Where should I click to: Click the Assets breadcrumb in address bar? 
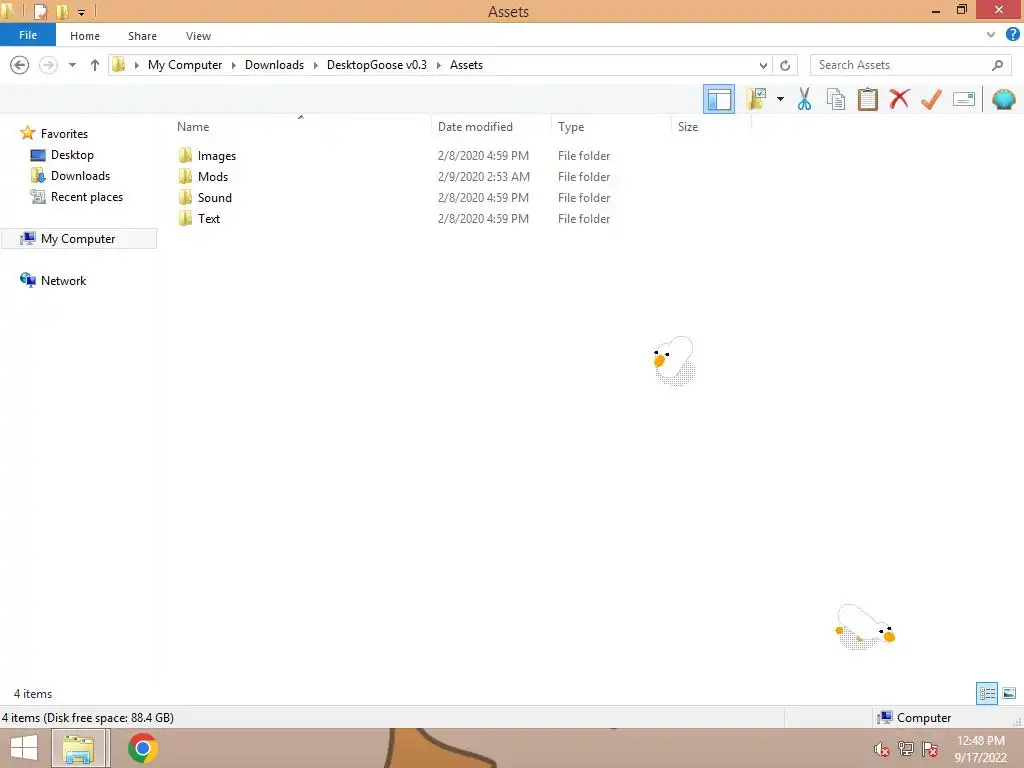[x=466, y=65]
